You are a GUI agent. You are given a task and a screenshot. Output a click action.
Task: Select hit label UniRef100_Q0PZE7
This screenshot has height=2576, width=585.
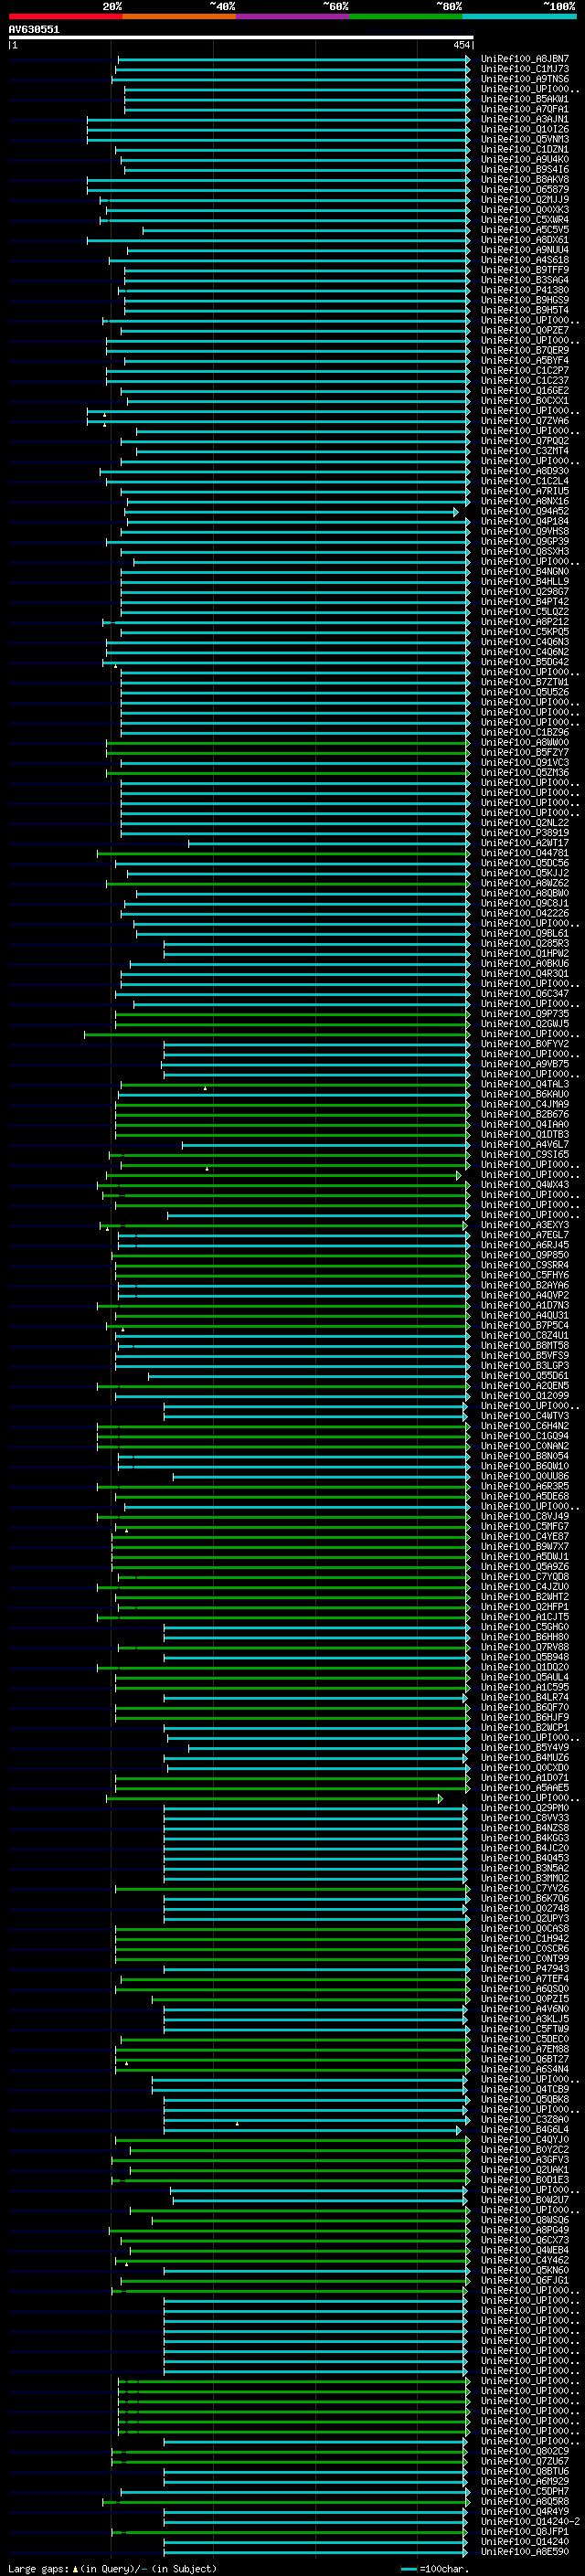[x=525, y=330]
